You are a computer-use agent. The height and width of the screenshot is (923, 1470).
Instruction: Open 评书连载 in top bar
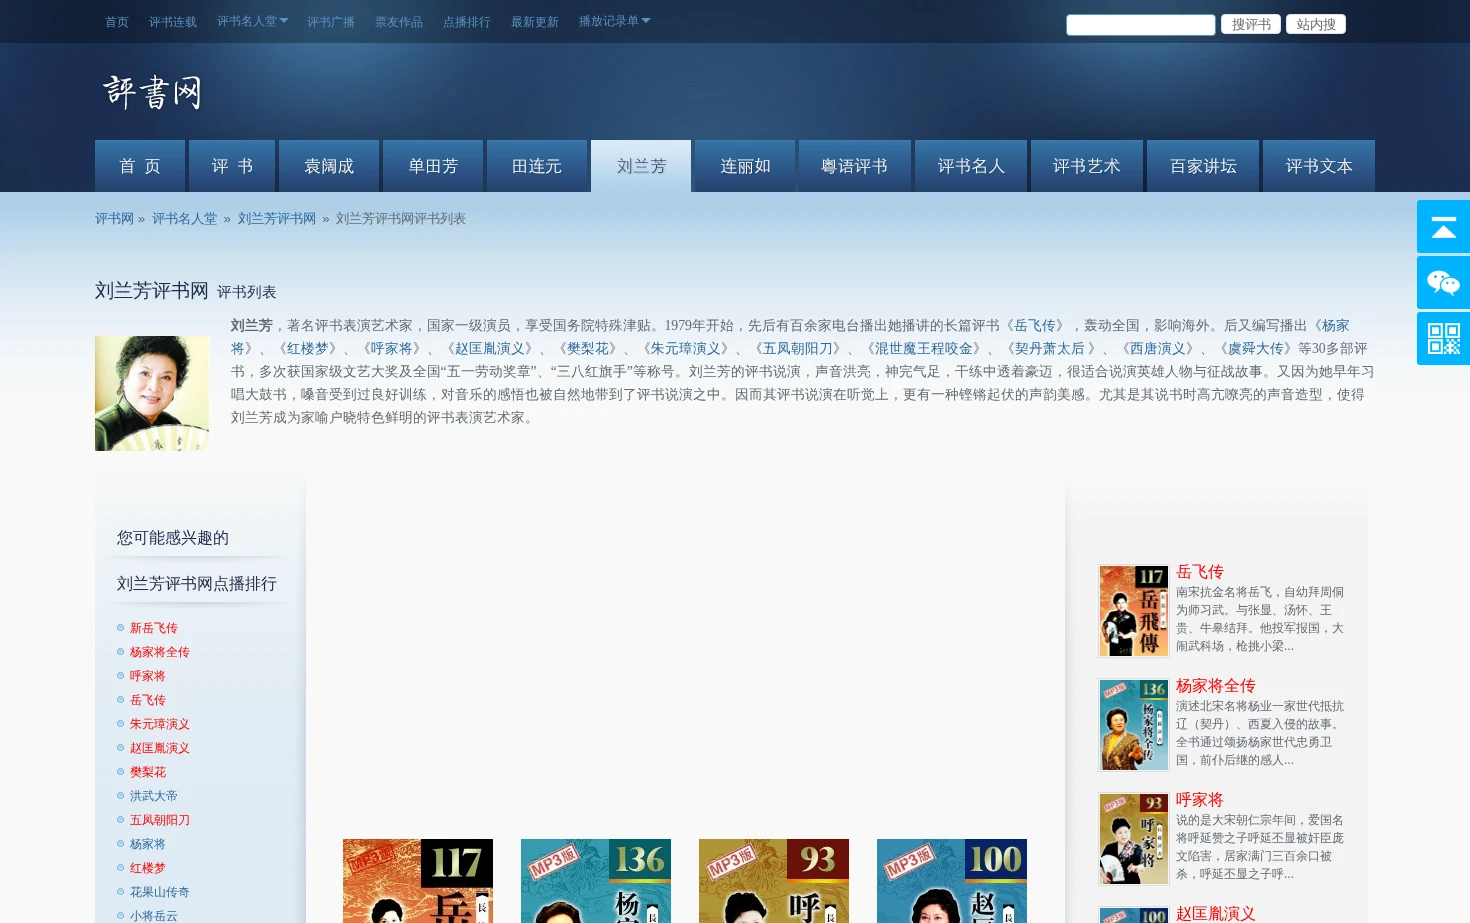[173, 22]
